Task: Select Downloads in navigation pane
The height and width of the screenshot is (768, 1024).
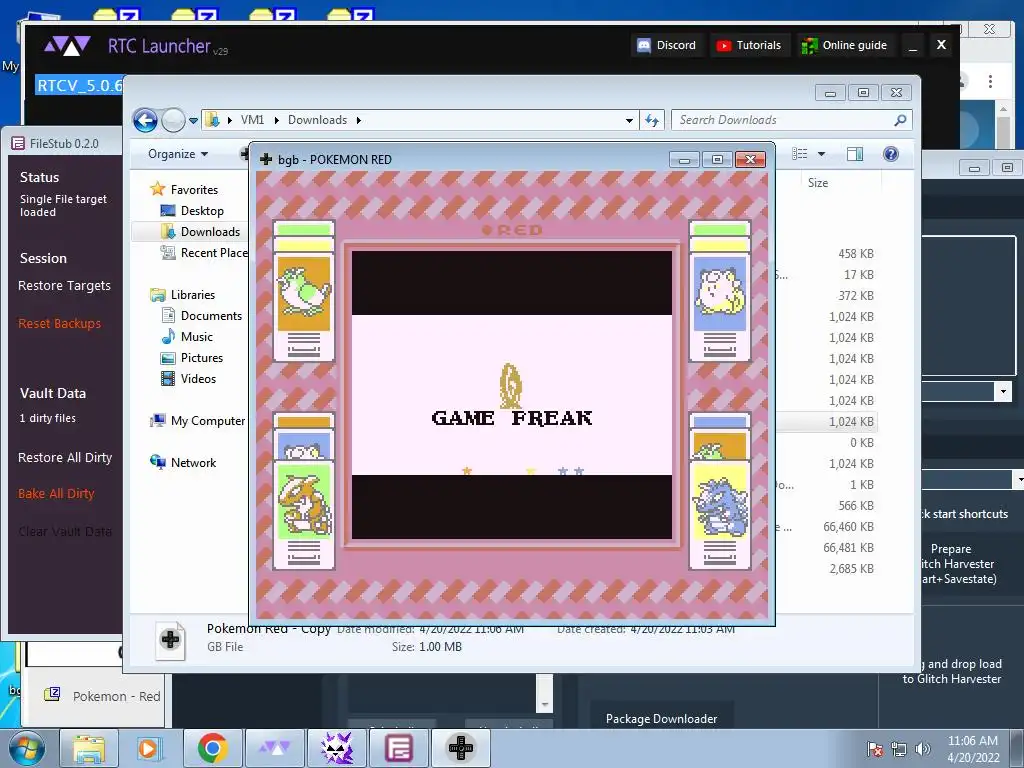Action: click(x=200, y=232)
